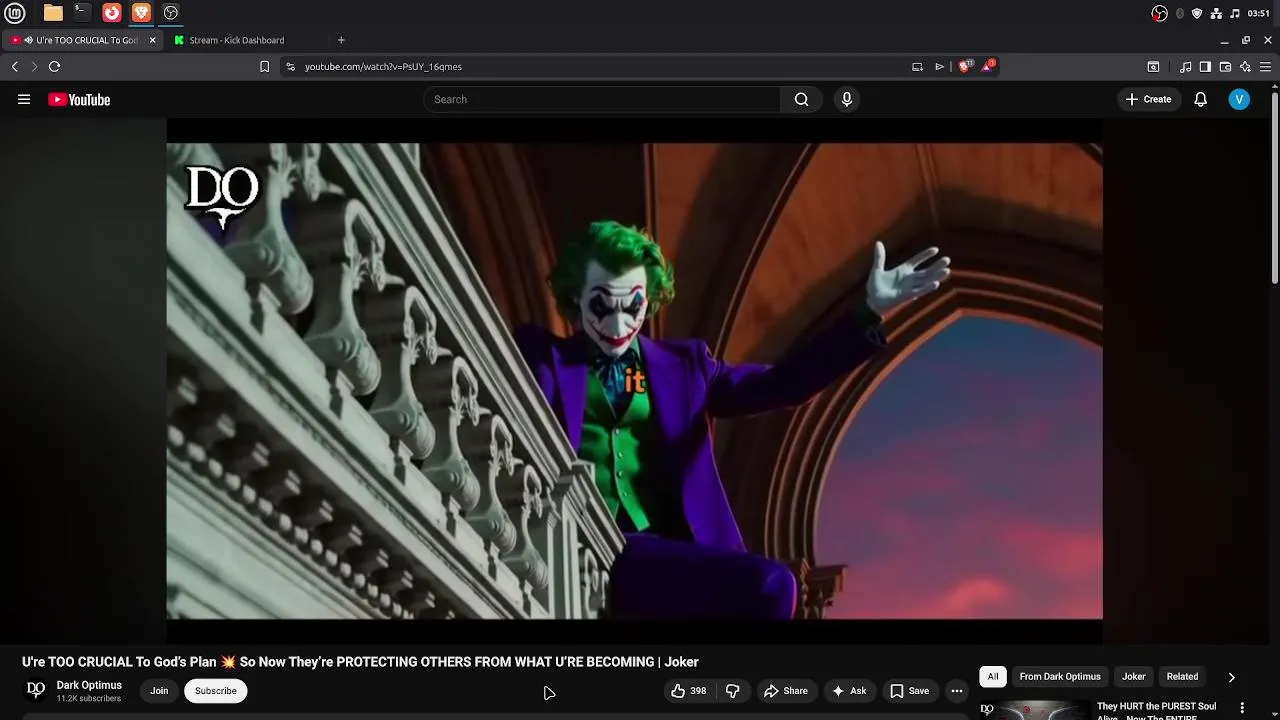The width and height of the screenshot is (1280, 720).
Task: Go to the YouTube home logo
Action: pyautogui.click(x=79, y=99)
